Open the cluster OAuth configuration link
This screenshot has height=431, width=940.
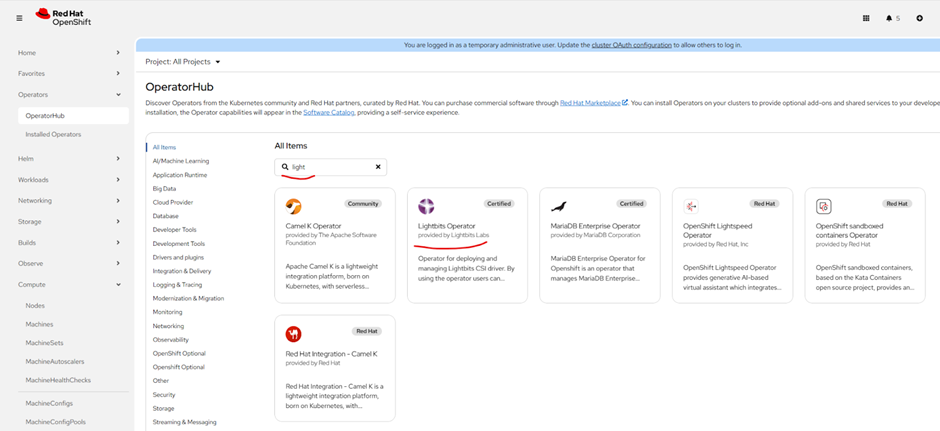632,45
